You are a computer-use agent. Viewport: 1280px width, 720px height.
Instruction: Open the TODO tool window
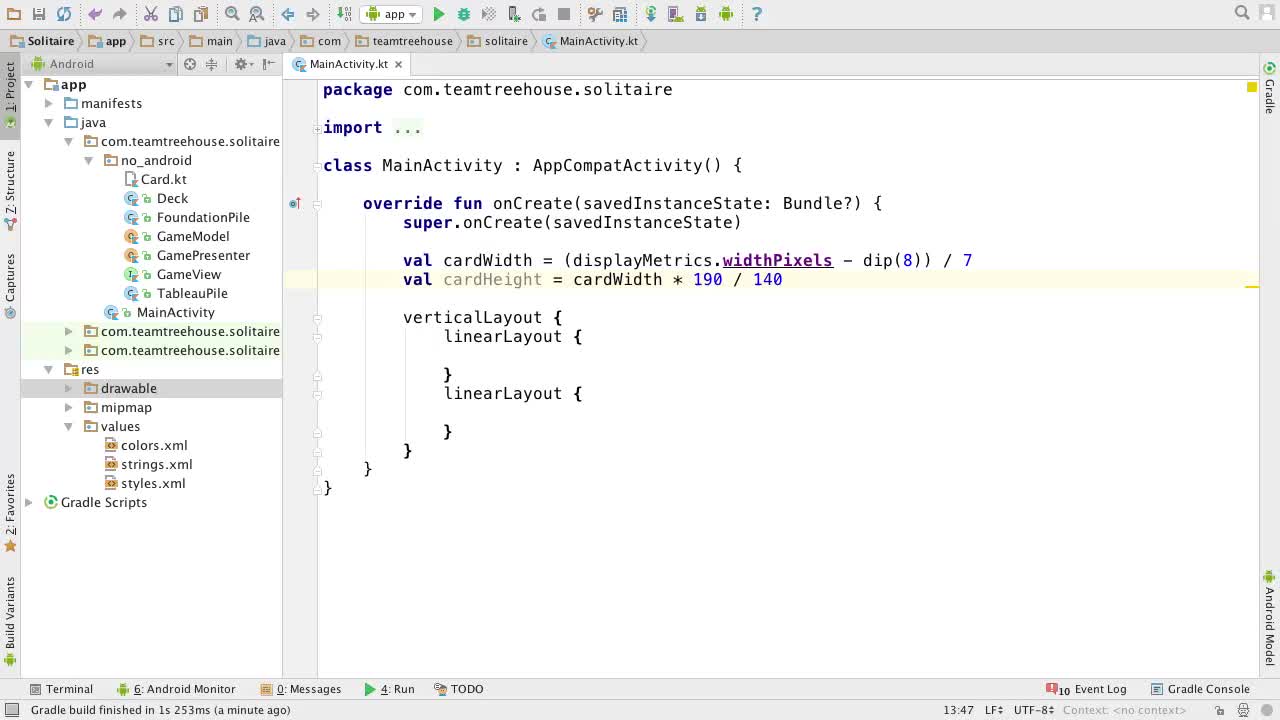(x=459, y=689)
